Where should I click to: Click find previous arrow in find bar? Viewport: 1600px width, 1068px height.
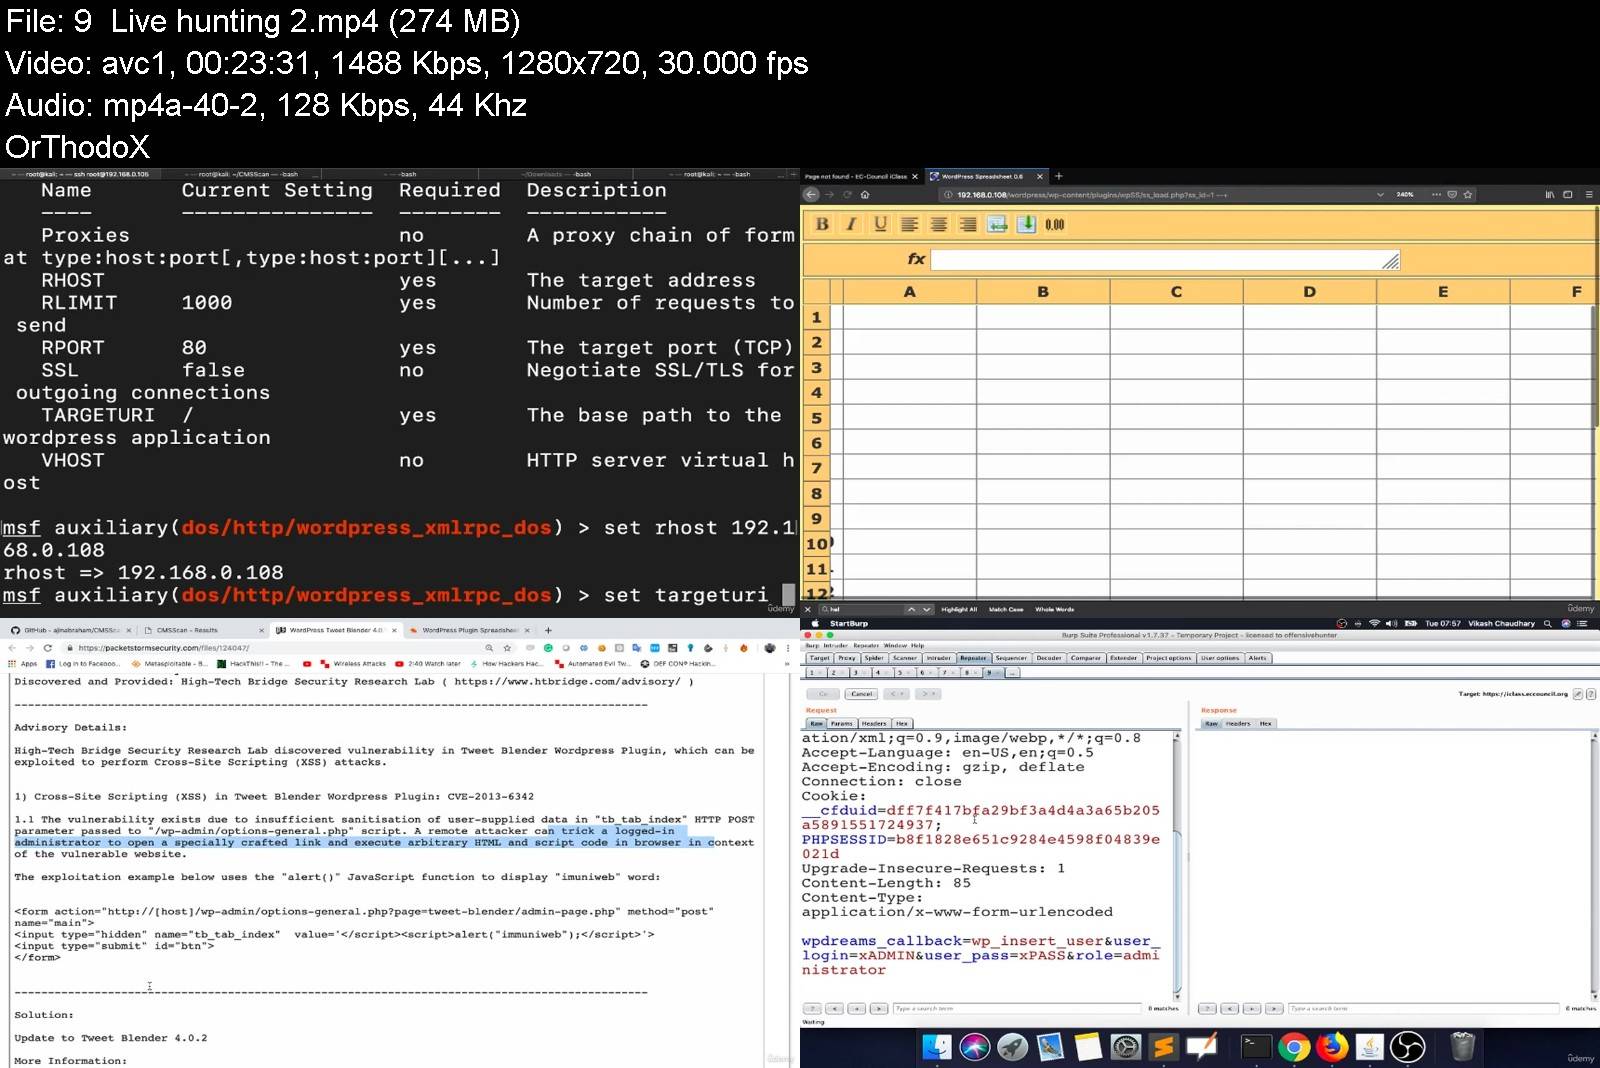click(911, 609)
